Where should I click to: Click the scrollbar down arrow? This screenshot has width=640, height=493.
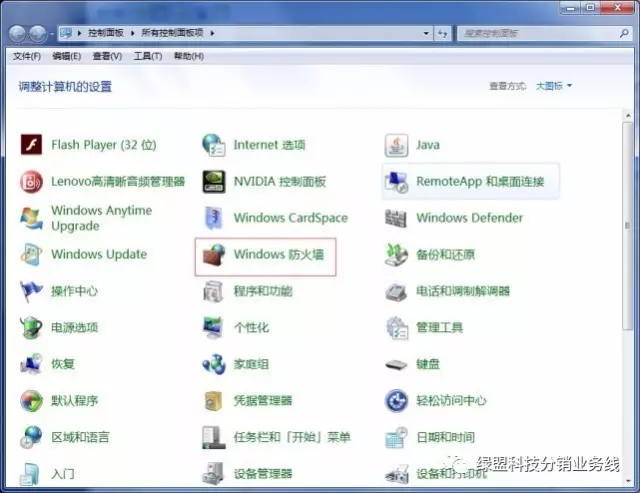[x=628, y=481]
